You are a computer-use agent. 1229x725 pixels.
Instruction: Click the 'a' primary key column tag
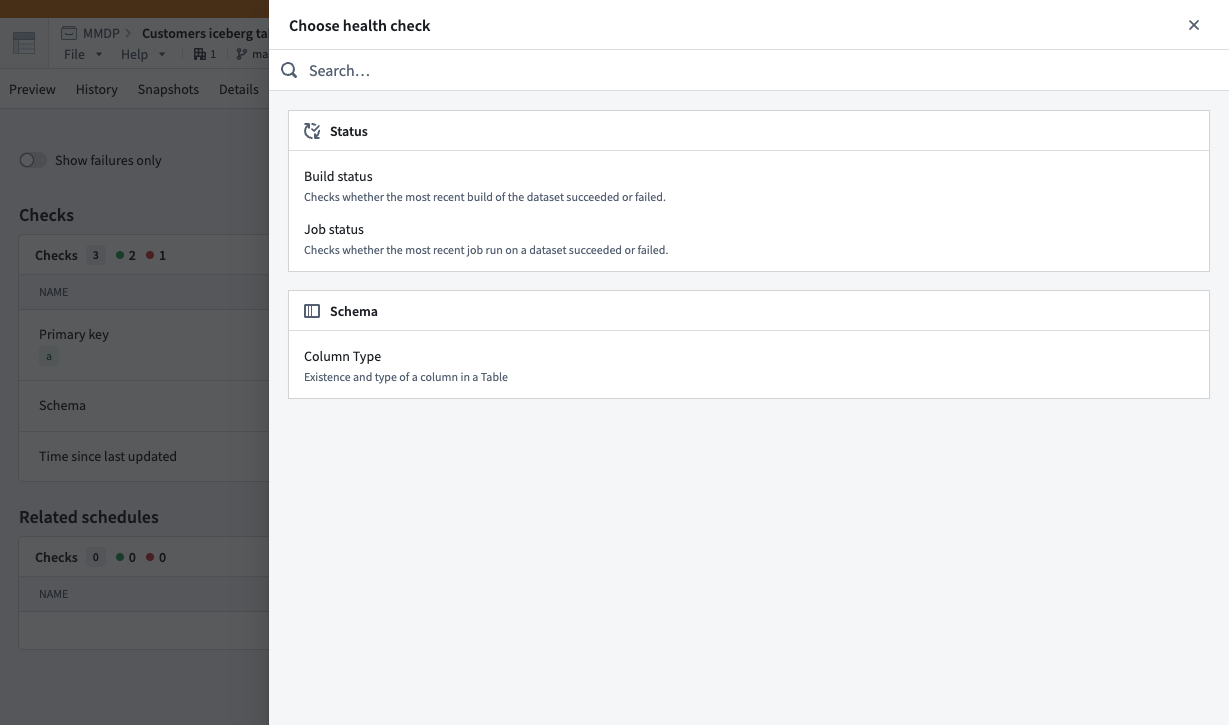pyautogui.click(x=48, y=356)
